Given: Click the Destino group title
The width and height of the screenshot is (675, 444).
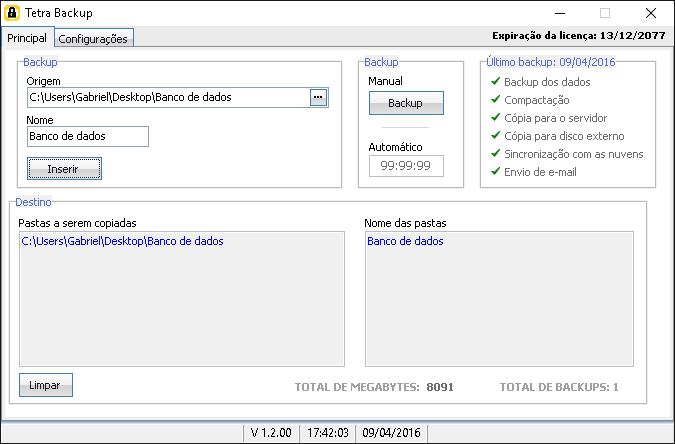Looking at the screenshot, I should pos(34,202).
